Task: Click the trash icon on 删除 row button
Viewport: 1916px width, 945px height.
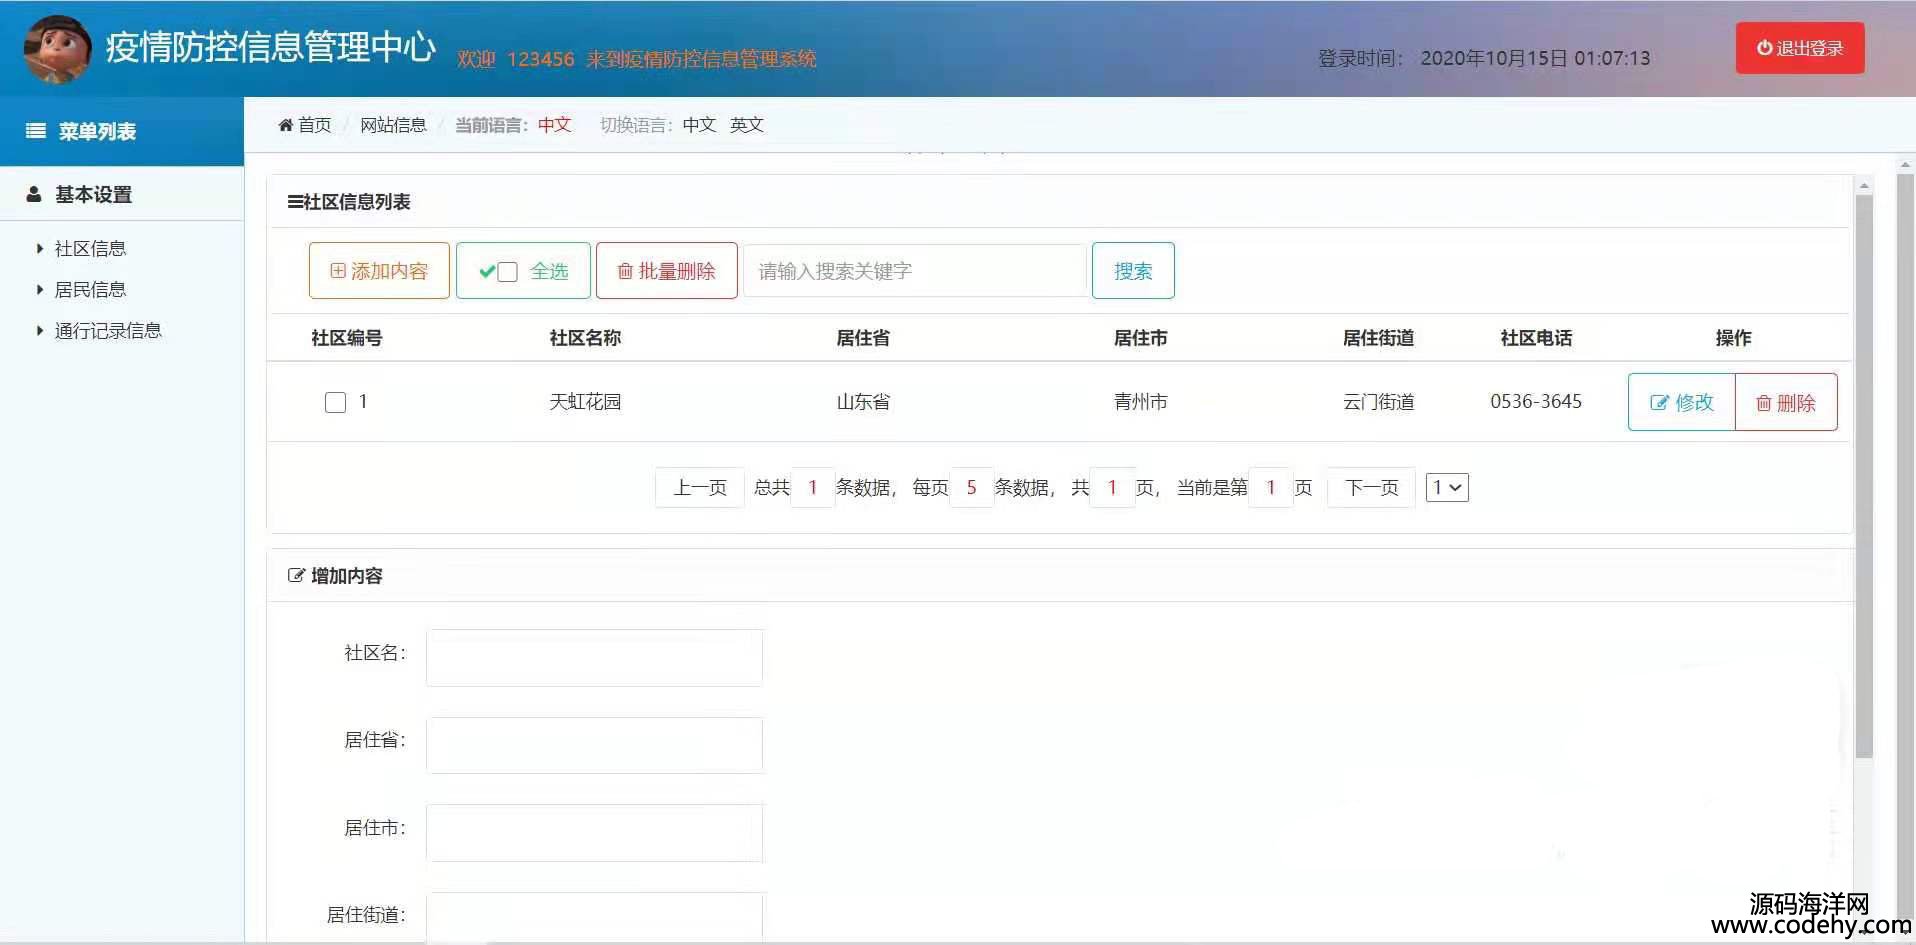Action: pos(1764,403)
